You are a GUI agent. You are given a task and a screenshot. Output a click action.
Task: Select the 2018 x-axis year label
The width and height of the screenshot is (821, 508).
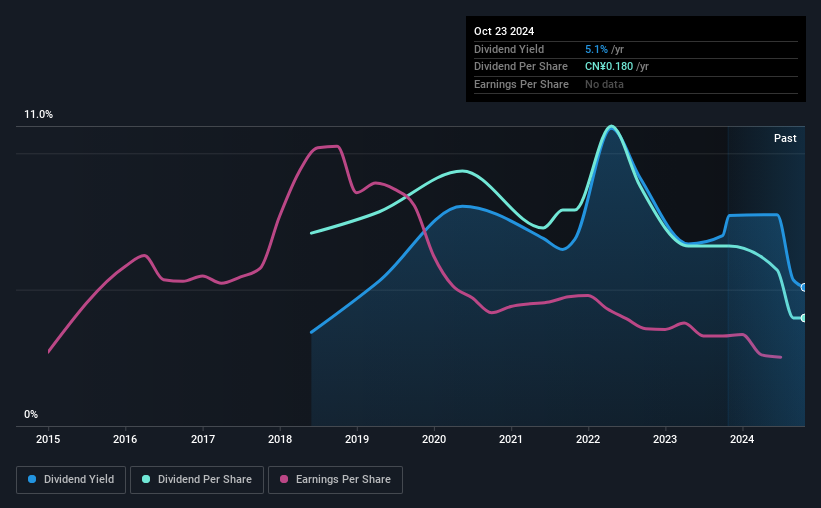[280, 439]
